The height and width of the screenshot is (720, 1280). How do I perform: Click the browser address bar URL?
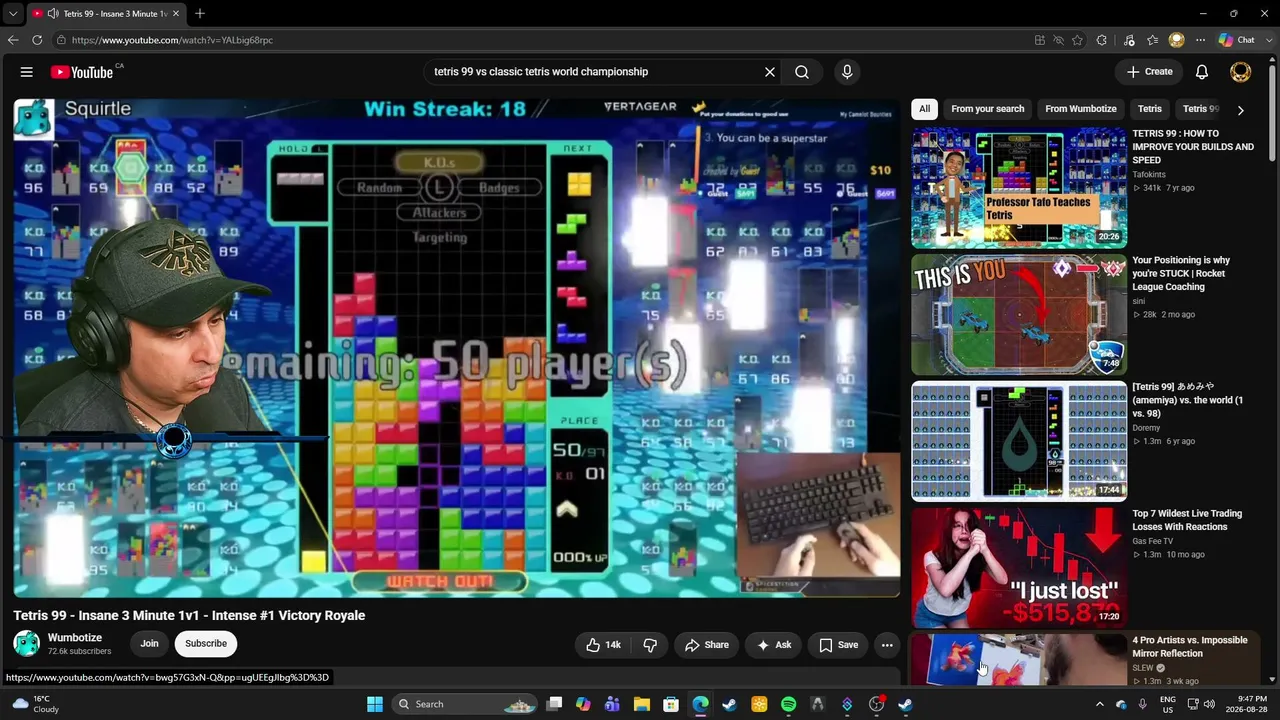click(x=172, y=40)
